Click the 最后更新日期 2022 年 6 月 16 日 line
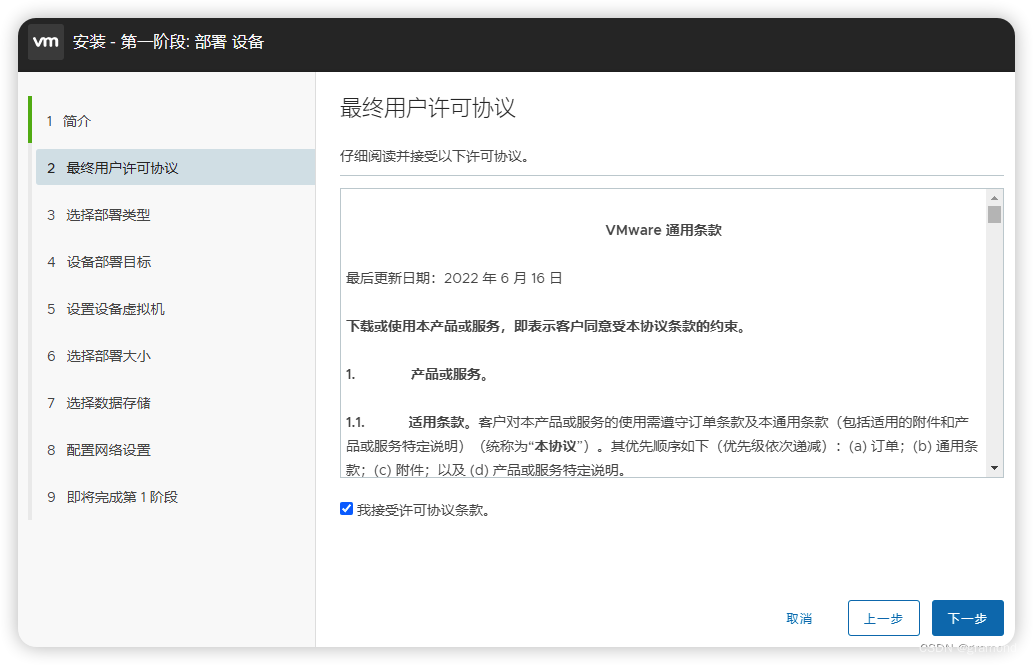Screen dimensions: 1033x665 click(454, 278)
